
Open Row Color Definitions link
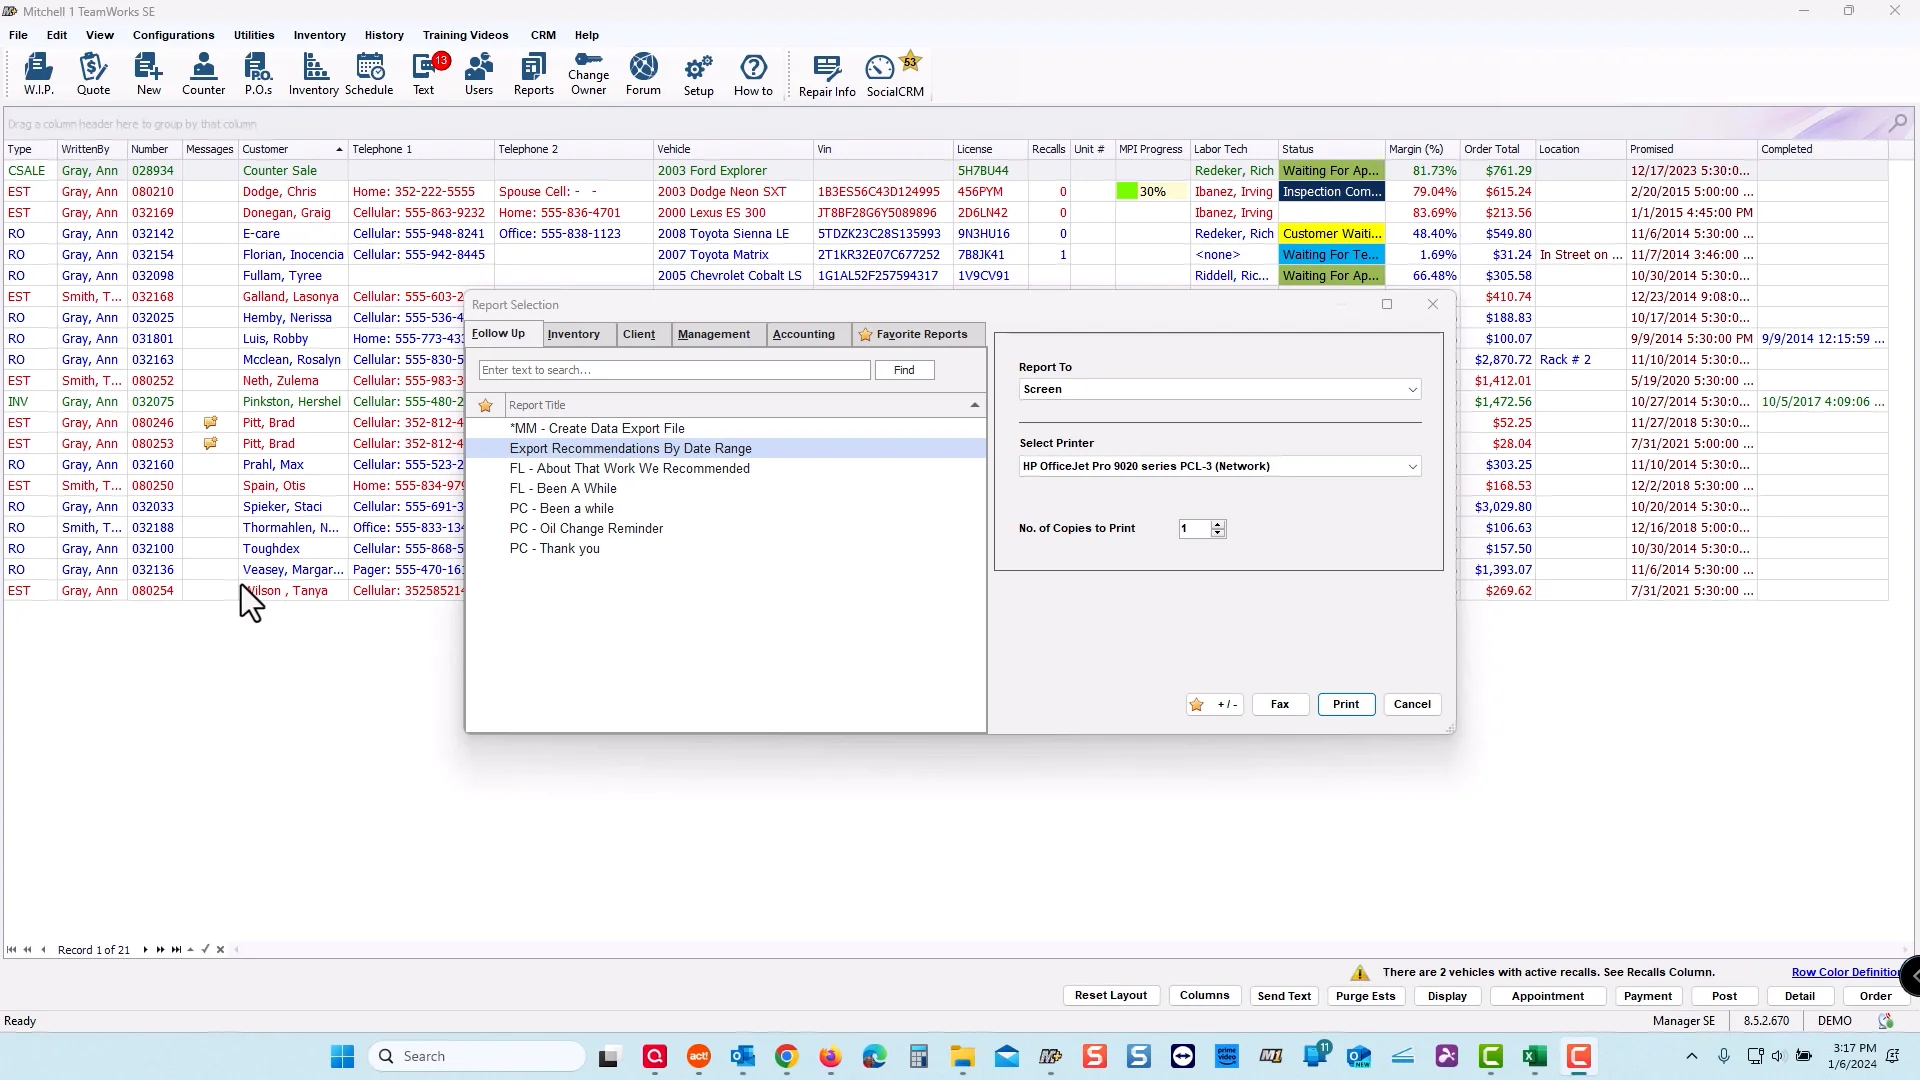pyautogui.click(x=1843, y=972)
